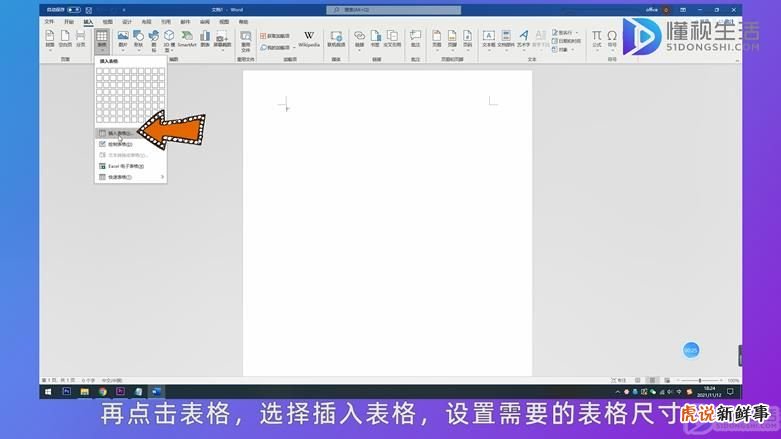The height and width of the screenshot is (439, 781).
Task: Click the save icon in title bar
Action: pyautogui.click(x=89, y=10)
